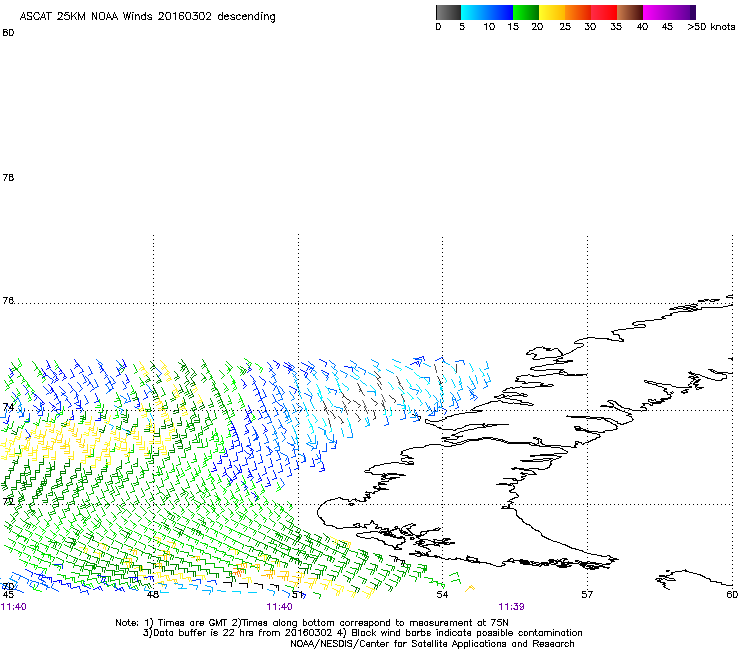
Task: Click the note line beginning "Note: 1) Times are GMT"
Action: (x=312, y=623)
